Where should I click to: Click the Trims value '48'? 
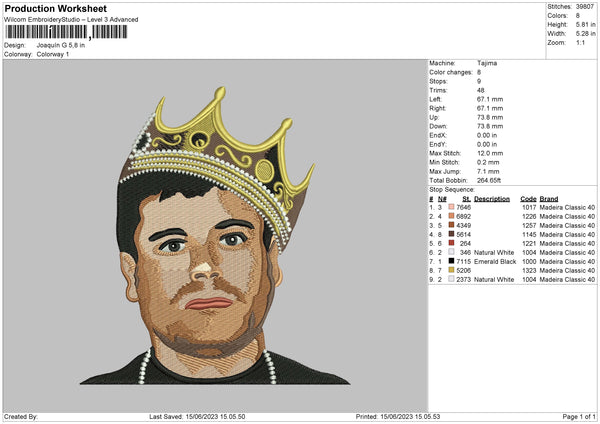pos(481,90)
